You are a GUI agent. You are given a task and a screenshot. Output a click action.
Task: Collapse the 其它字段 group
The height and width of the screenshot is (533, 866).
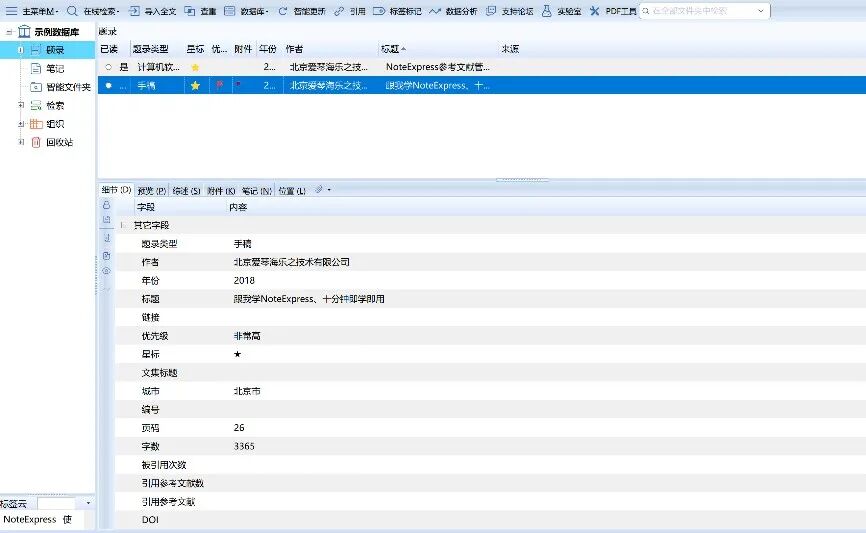(x=123, y=225)
